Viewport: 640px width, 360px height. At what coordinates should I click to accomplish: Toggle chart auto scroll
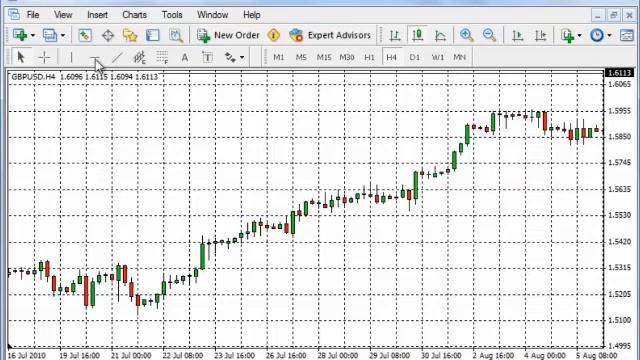tap(518, 36)
